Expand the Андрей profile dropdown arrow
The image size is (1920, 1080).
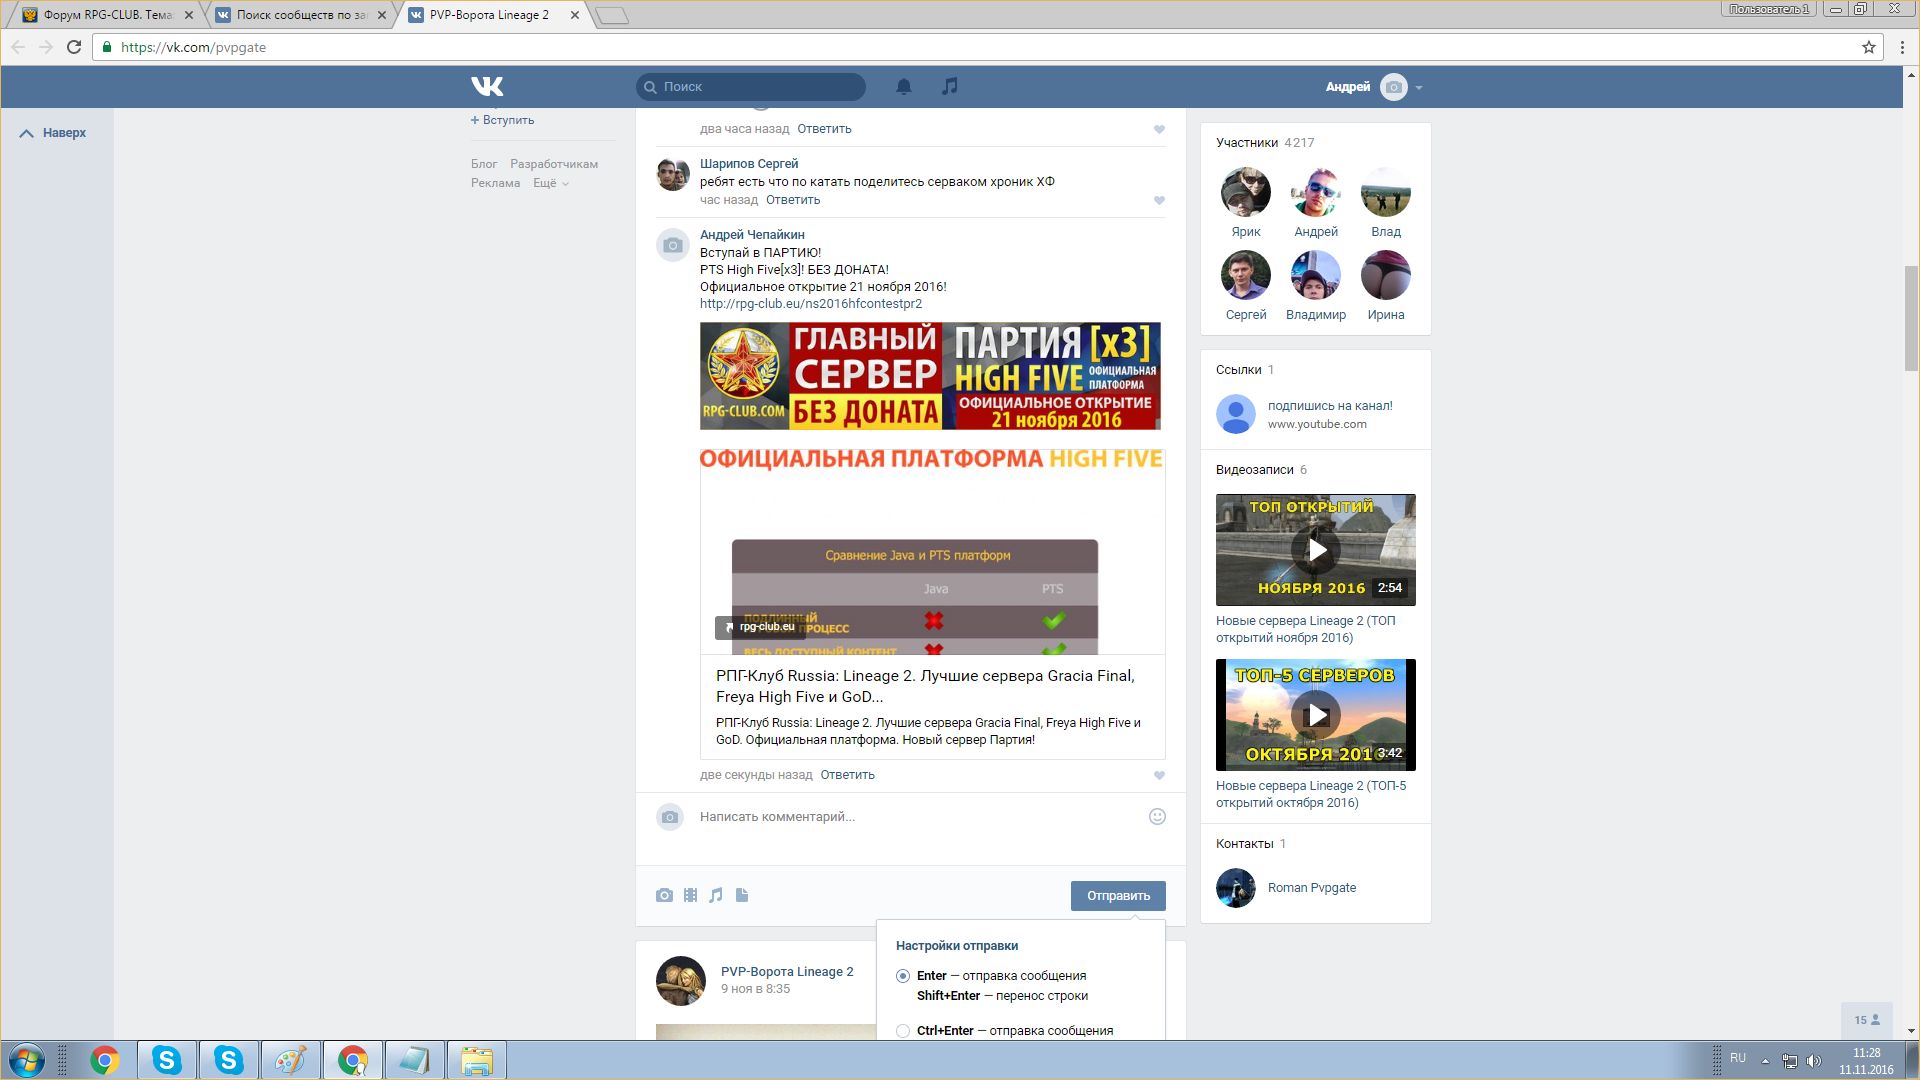(1419, 87)
